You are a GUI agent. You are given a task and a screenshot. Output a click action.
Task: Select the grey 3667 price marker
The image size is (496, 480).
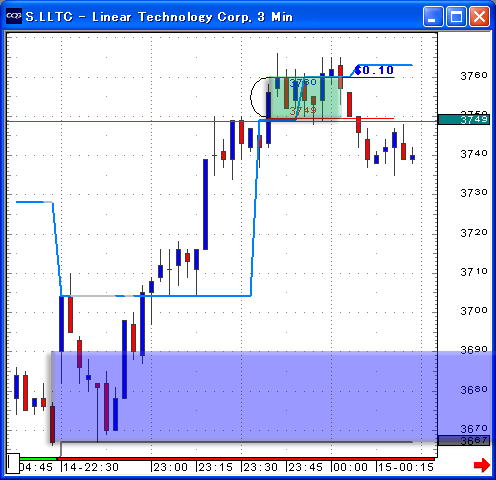pyautogui.click(x=464, y=440)
